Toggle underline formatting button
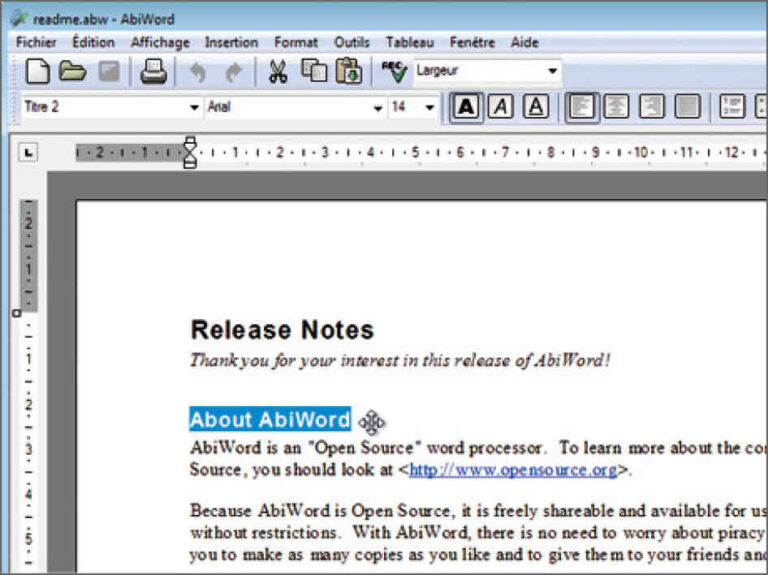The height and width of the screenshot is (575, 768). 536,106
